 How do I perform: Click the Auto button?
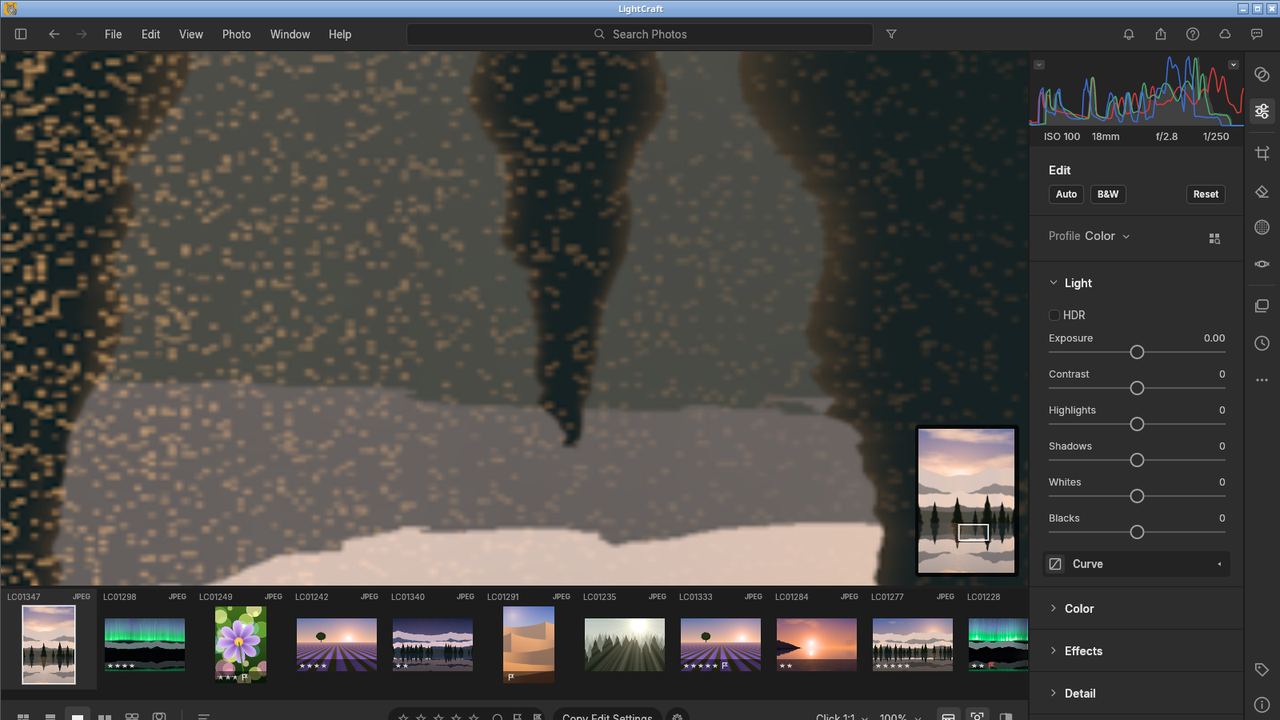1066,194
